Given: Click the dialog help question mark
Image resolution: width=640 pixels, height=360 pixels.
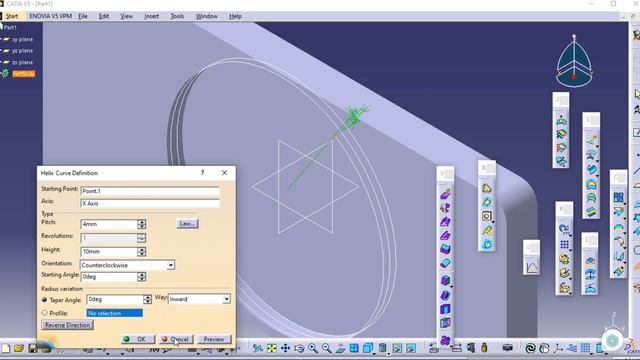Looking at the screenshot, I should [202, 173].
